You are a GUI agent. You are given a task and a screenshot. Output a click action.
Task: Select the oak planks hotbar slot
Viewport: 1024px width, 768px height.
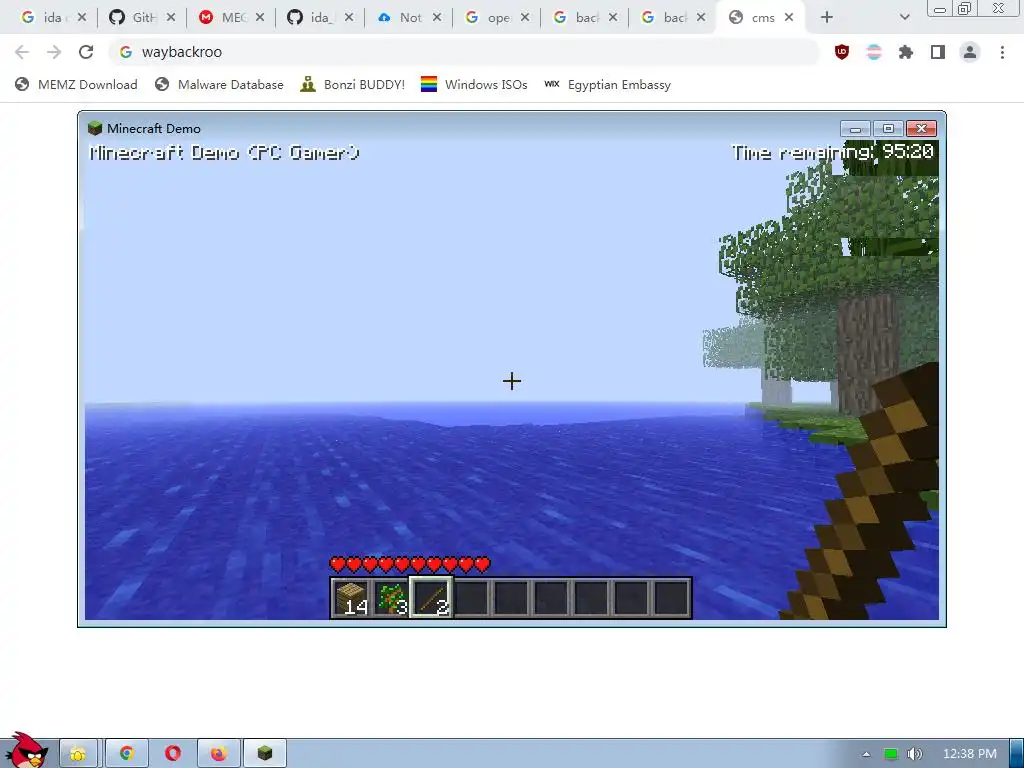351,598
